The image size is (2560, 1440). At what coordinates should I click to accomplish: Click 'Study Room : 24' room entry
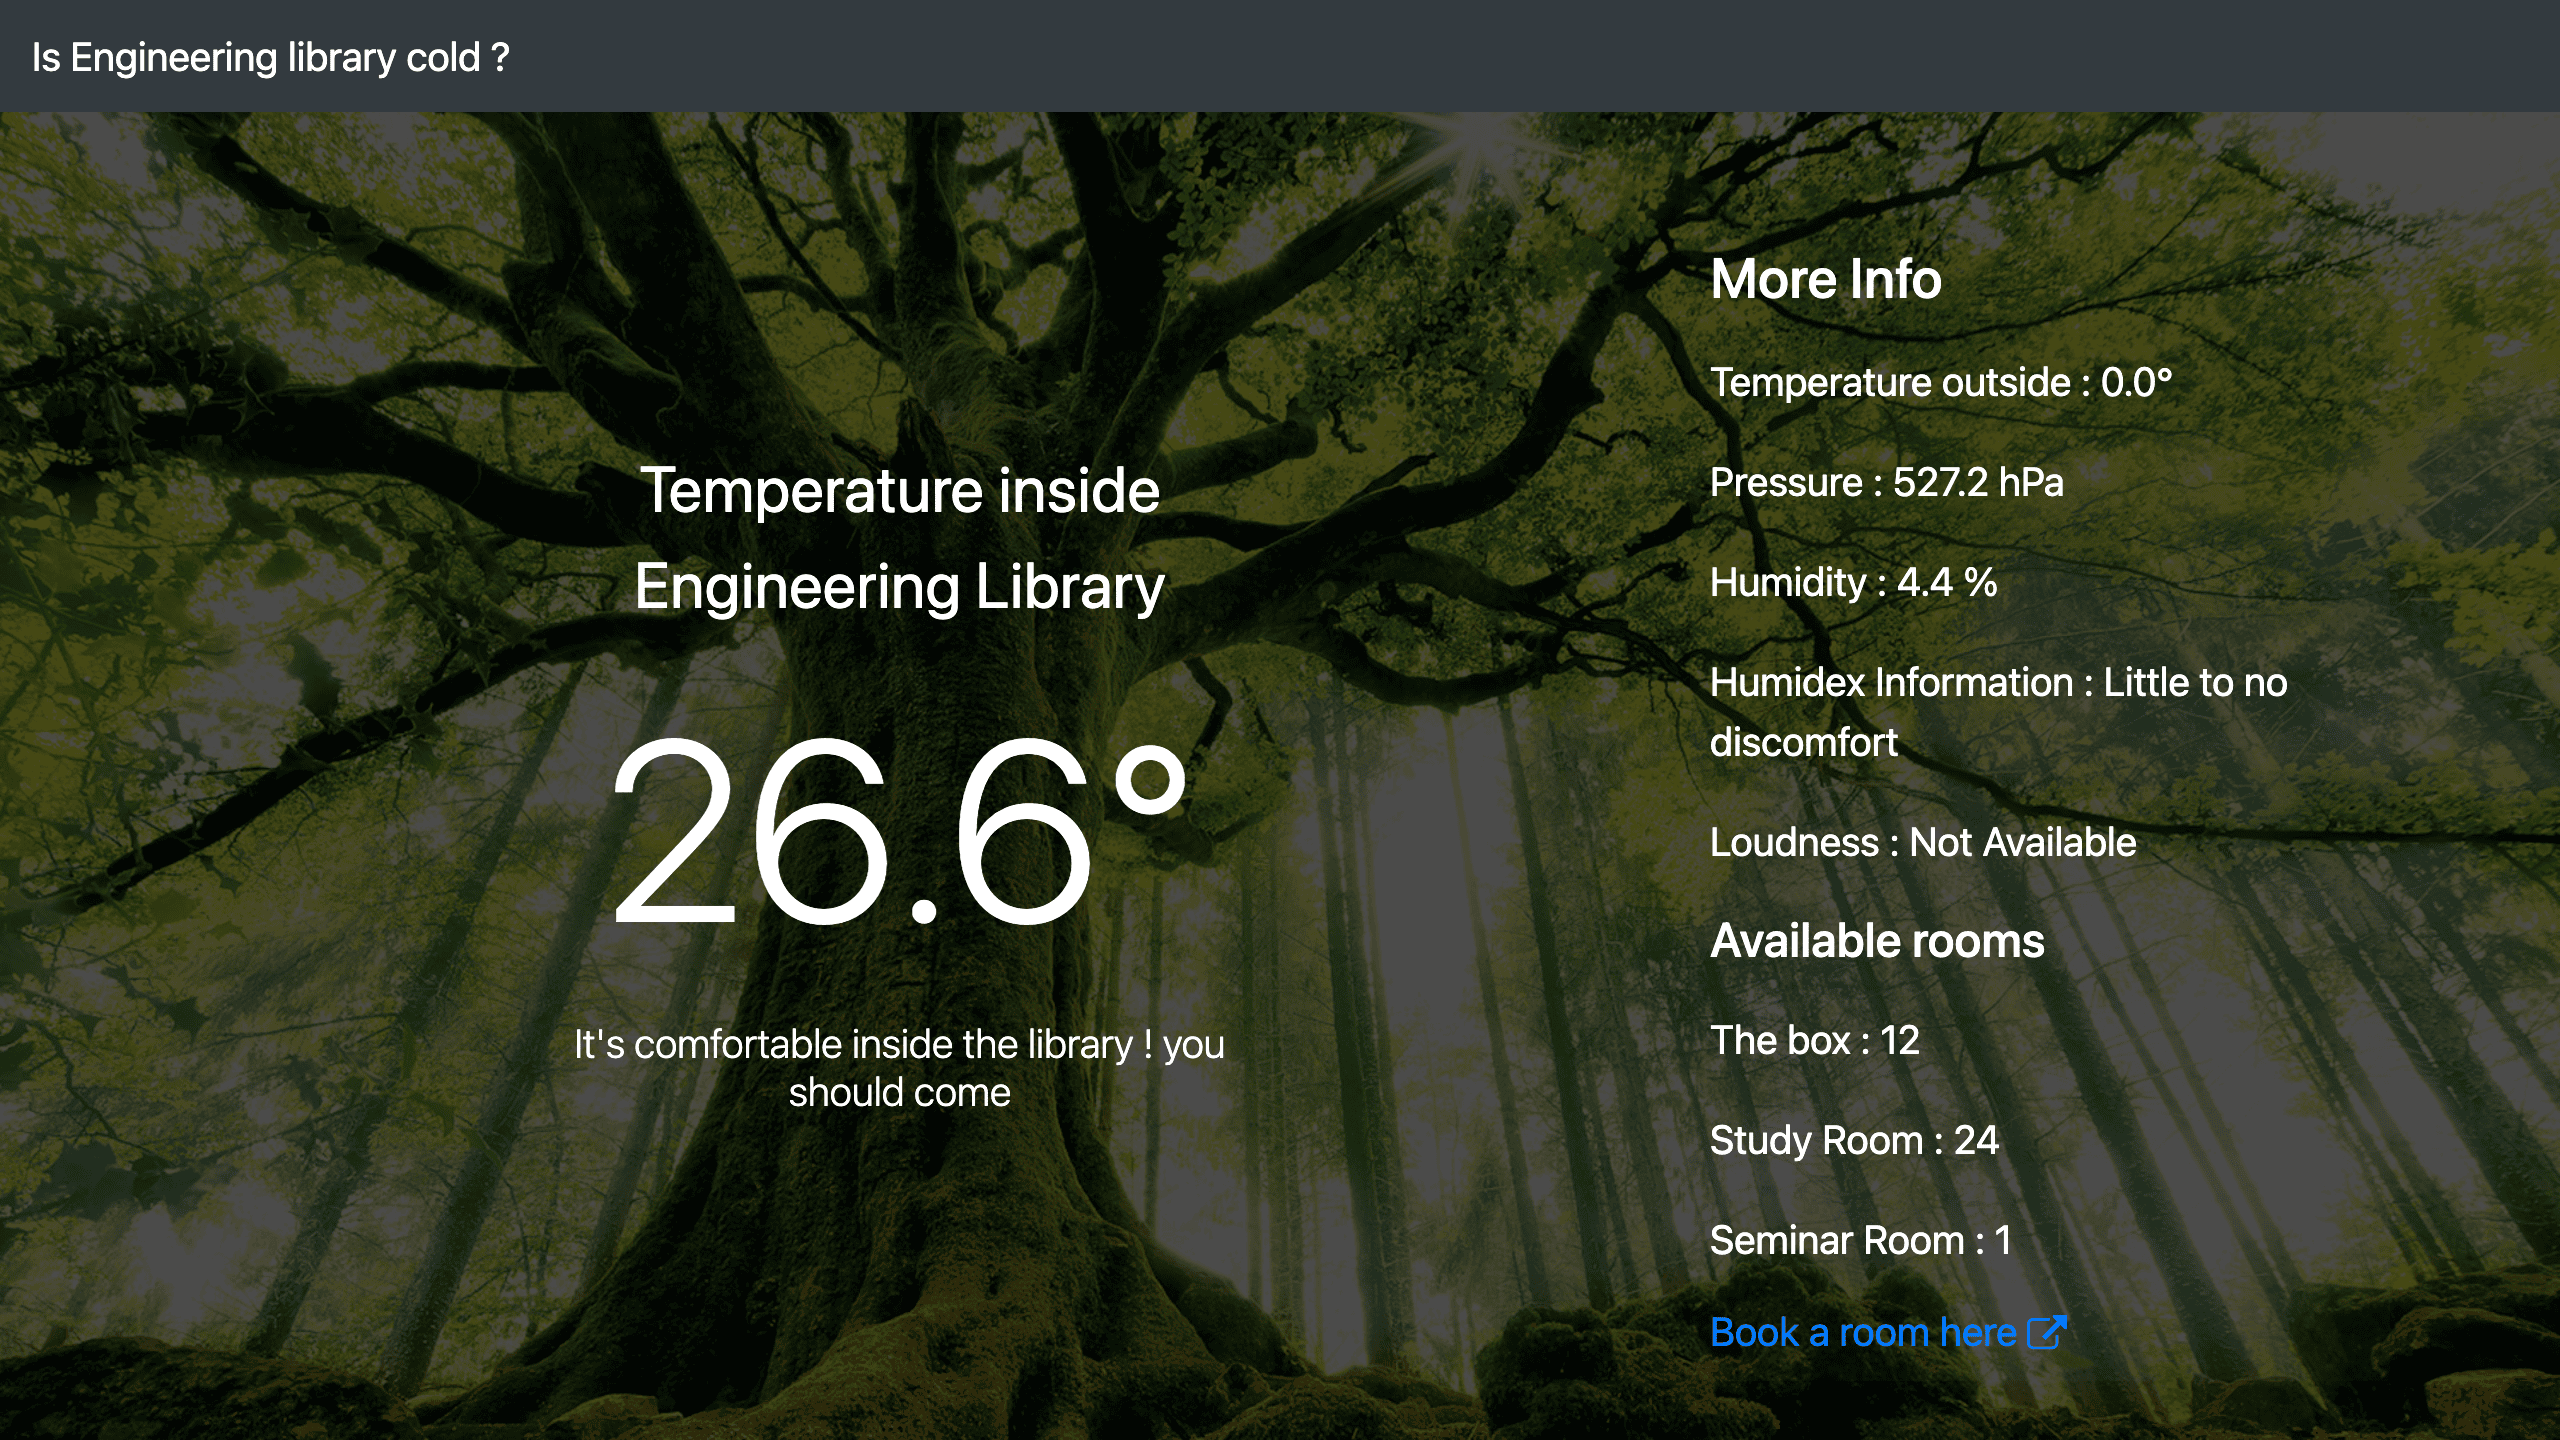[1854, 1140]
